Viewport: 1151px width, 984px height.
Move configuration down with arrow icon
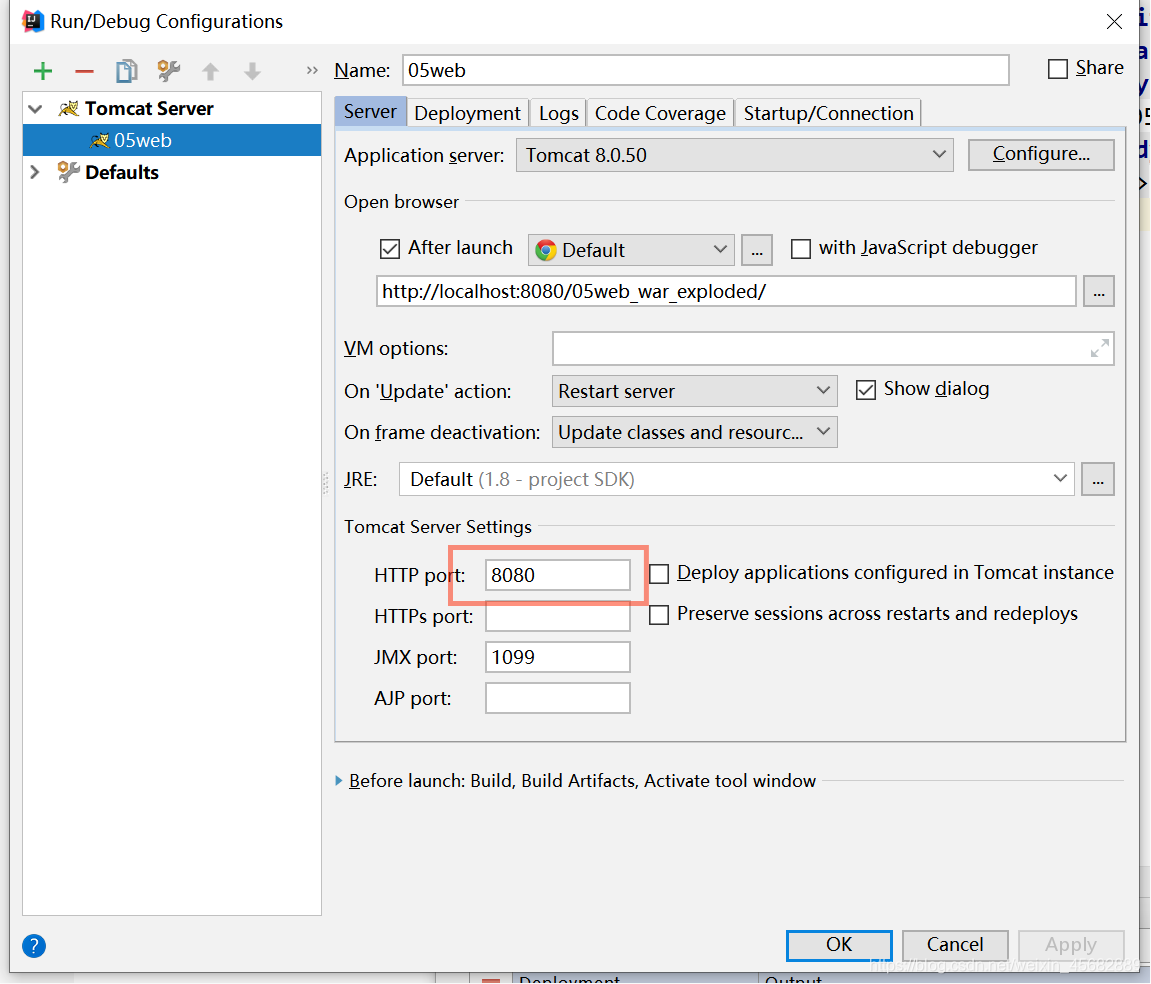point(253,71)
